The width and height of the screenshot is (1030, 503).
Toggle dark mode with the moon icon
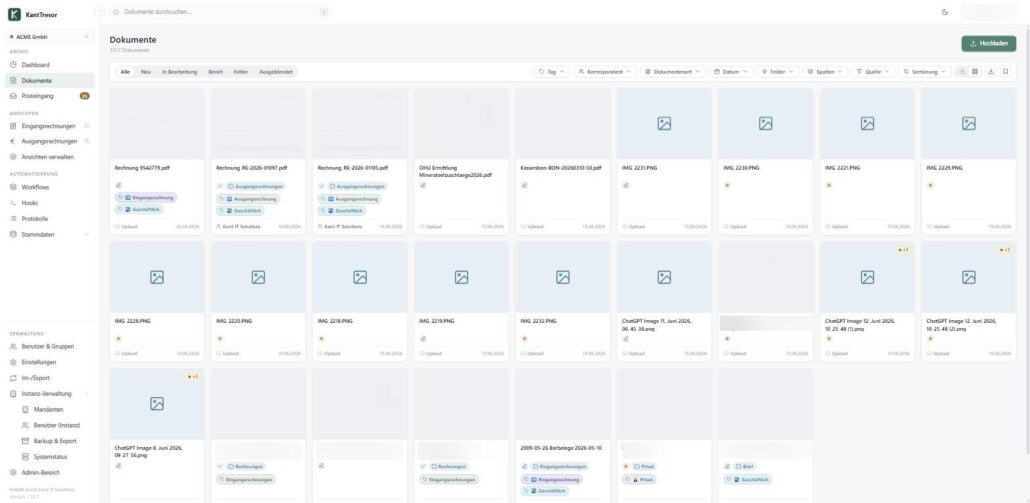pyautogui.click(x=945, y=12)
